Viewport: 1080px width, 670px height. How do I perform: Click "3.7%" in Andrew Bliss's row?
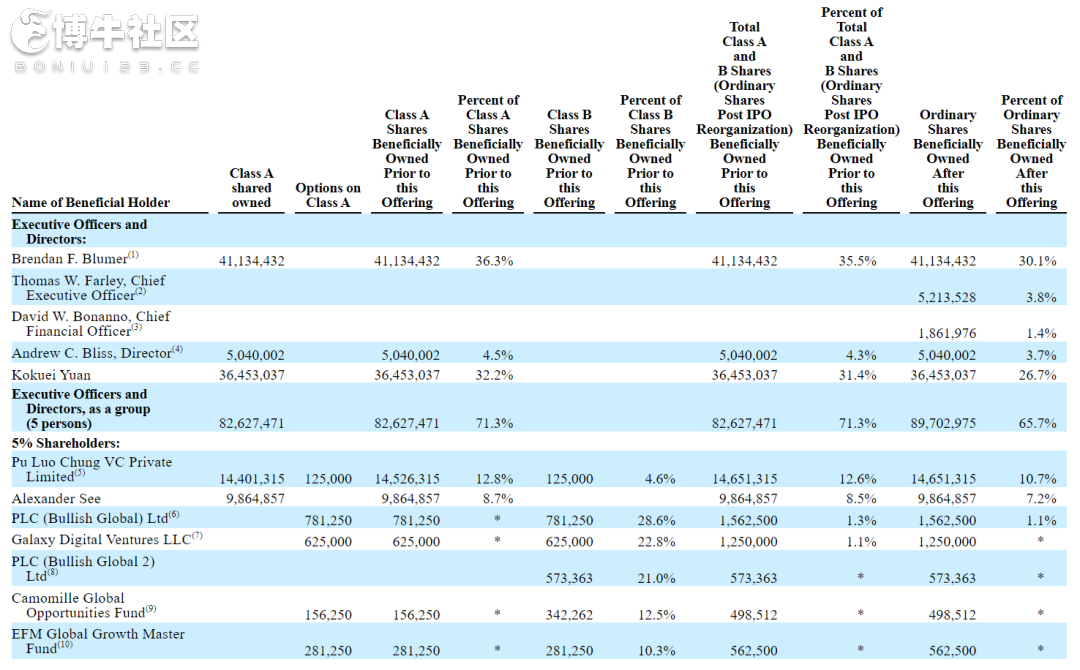coord(1041,355)
